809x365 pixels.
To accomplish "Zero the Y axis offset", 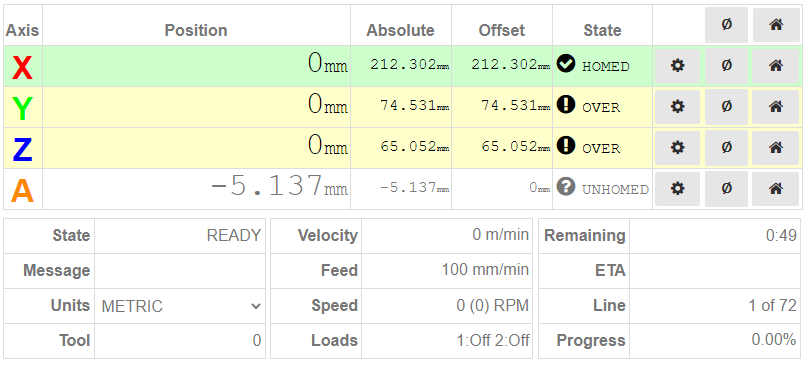I will tap(726, 107).
